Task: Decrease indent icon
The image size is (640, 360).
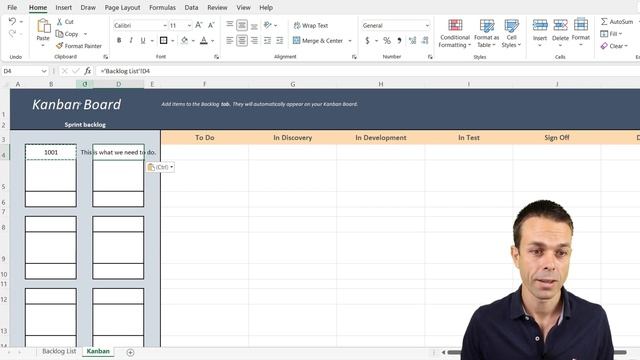Action: pos(267,40)
